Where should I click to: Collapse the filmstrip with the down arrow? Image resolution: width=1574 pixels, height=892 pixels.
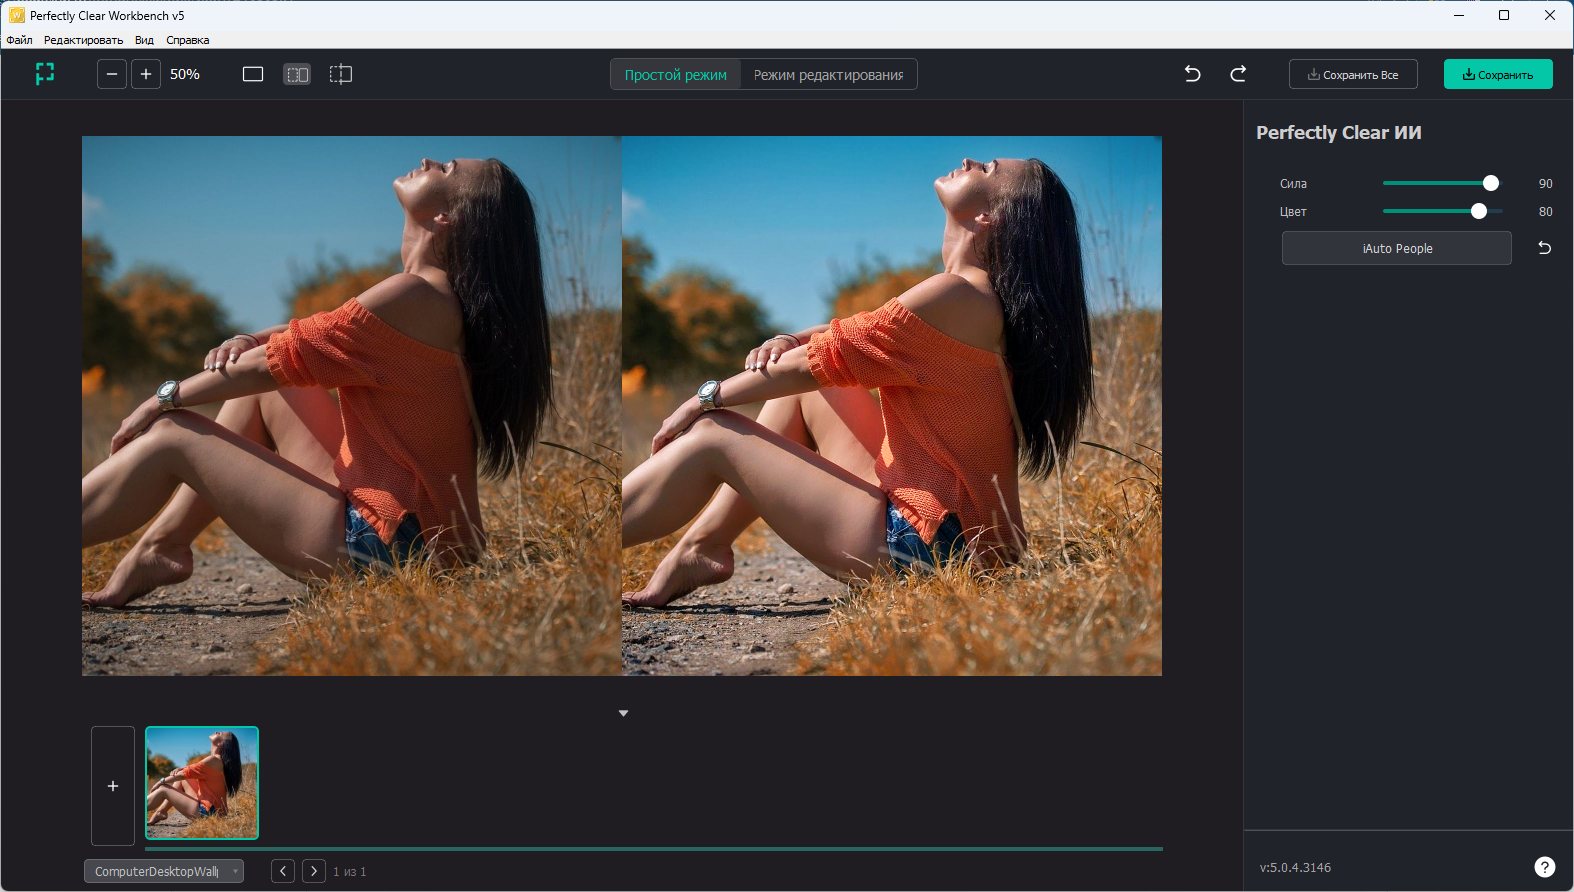tap(623, 713)
